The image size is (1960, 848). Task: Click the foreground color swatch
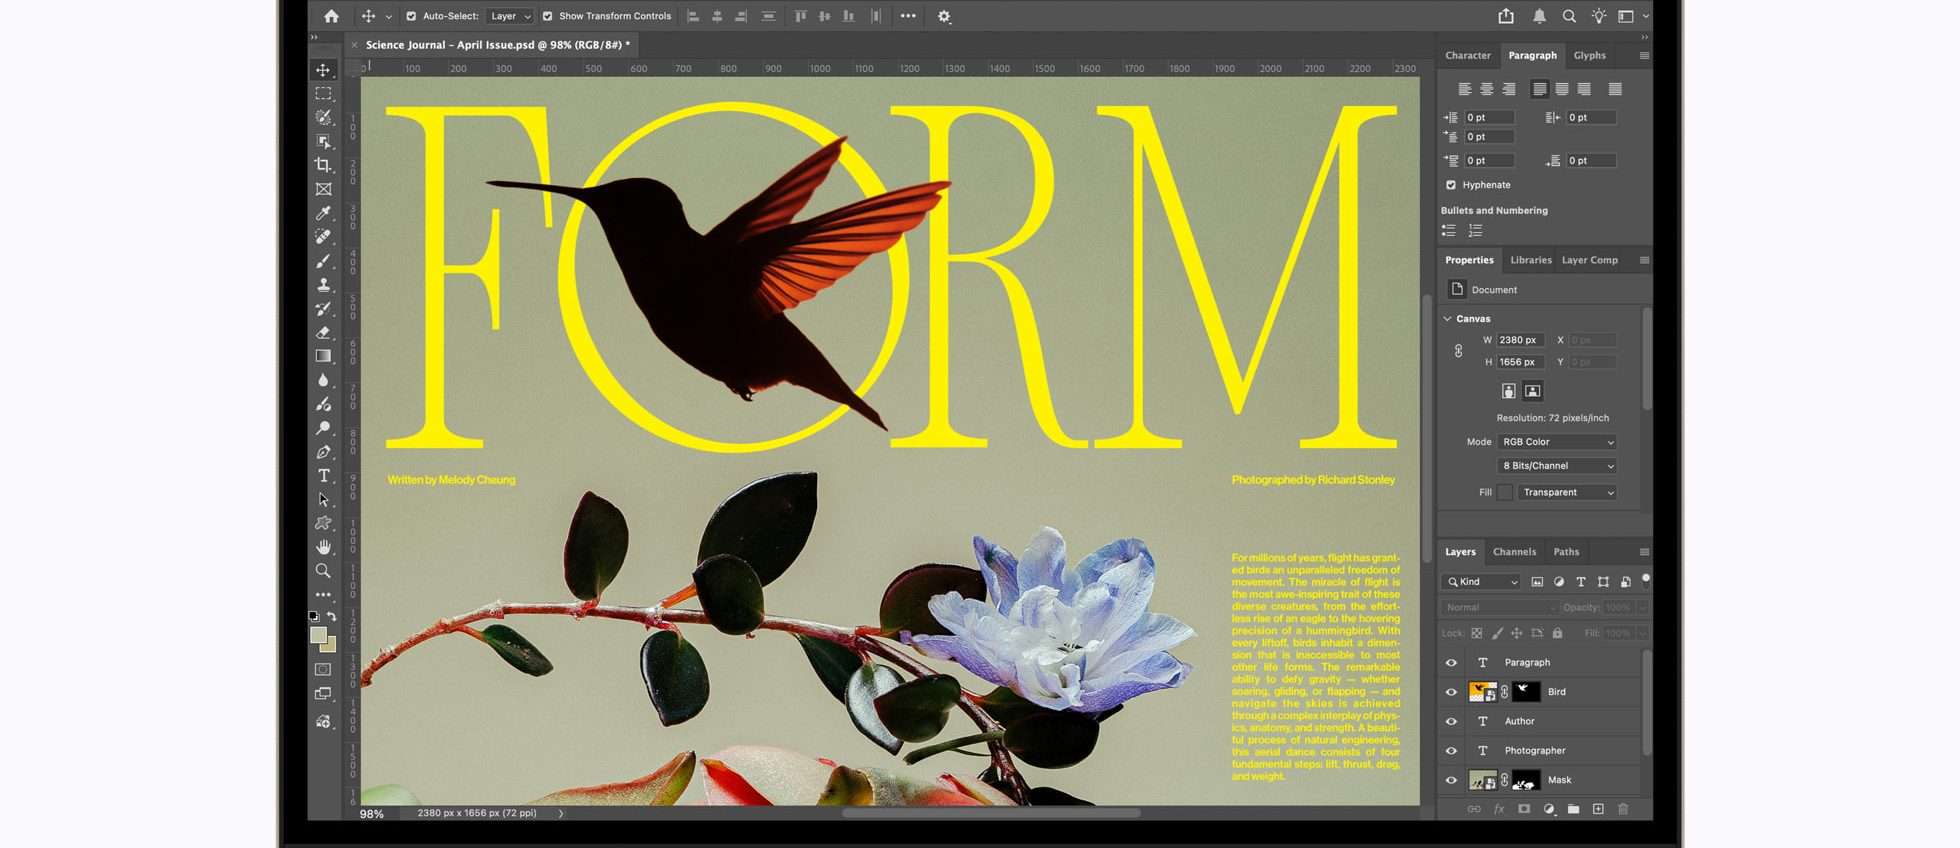click(x=318, y=636)
